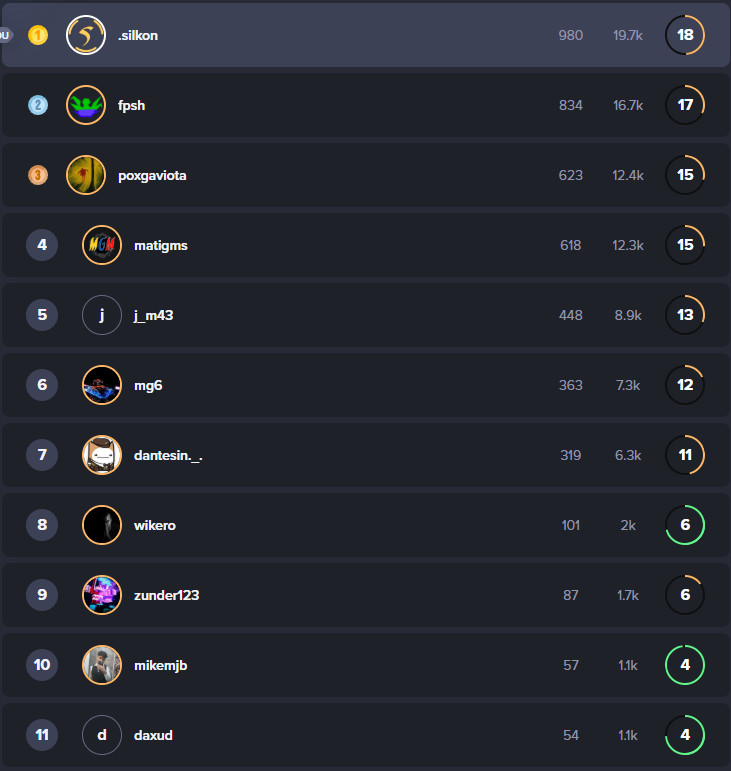
Task: Open fpsh's green creature avatar
Action: click(x=86, y=105)
